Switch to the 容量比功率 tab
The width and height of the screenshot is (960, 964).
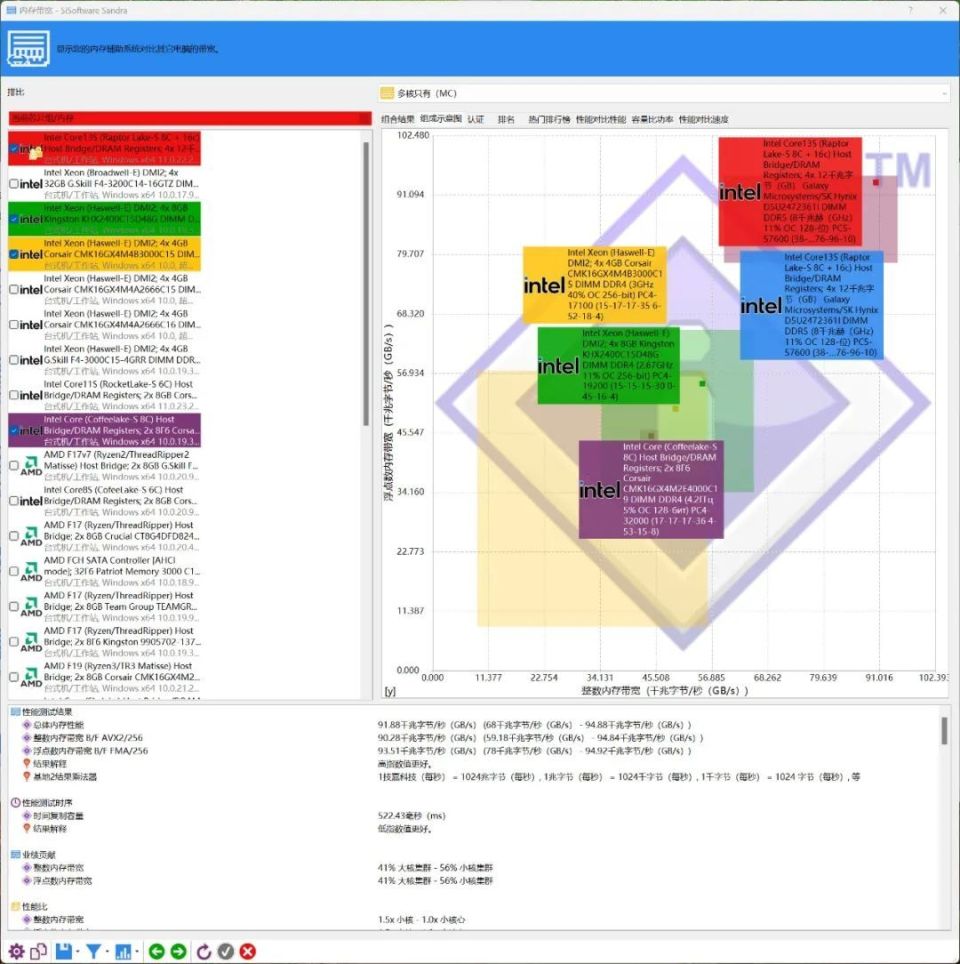tap(652, 119)
